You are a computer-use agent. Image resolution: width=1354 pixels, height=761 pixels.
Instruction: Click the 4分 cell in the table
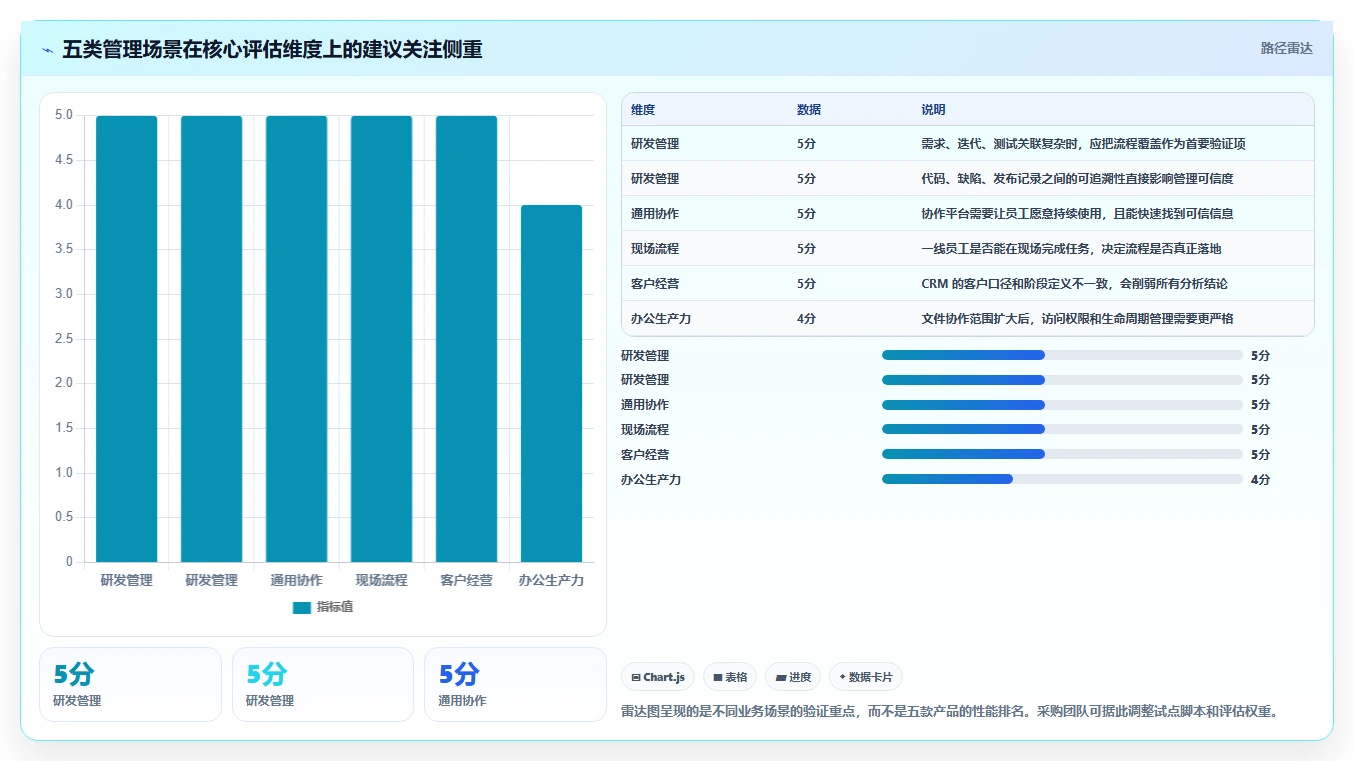806,319
